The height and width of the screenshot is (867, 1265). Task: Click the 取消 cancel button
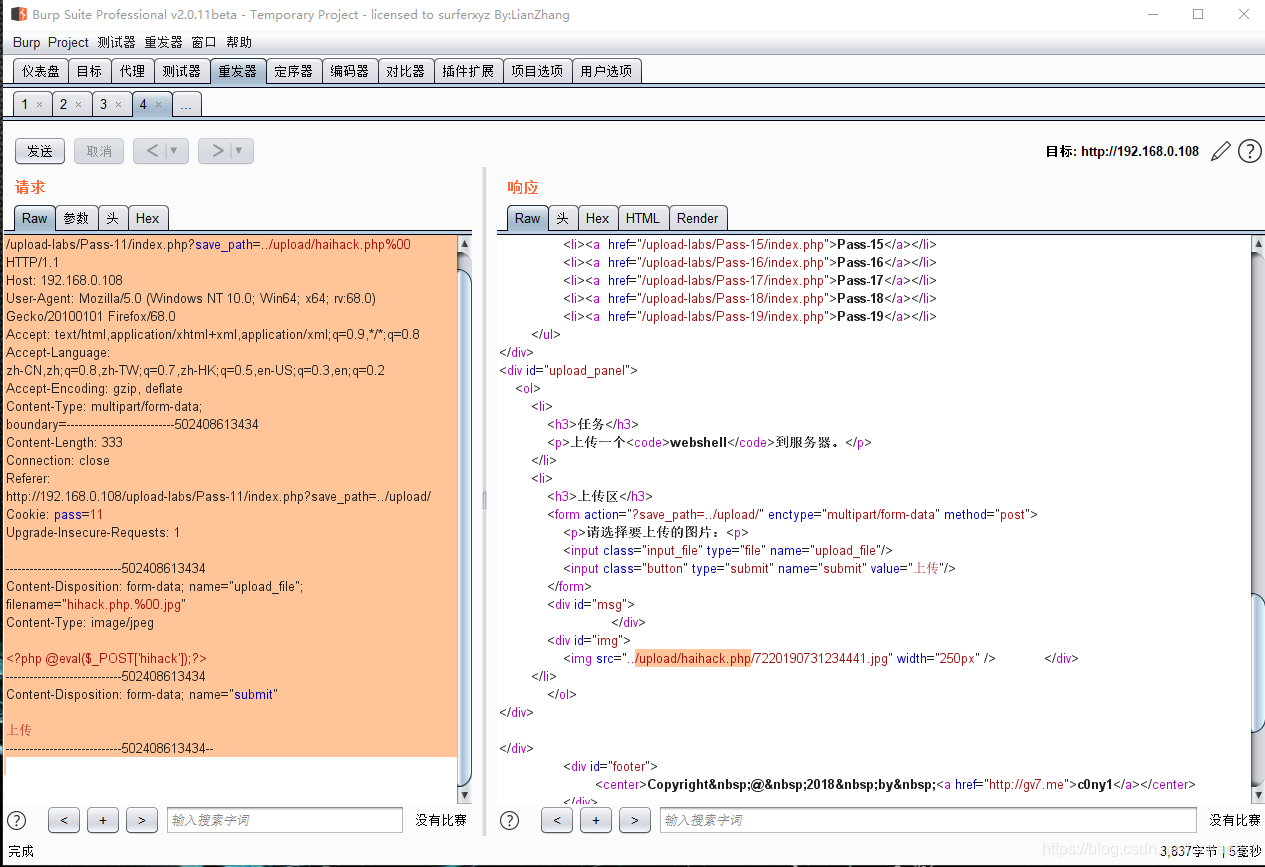[99, 151]
